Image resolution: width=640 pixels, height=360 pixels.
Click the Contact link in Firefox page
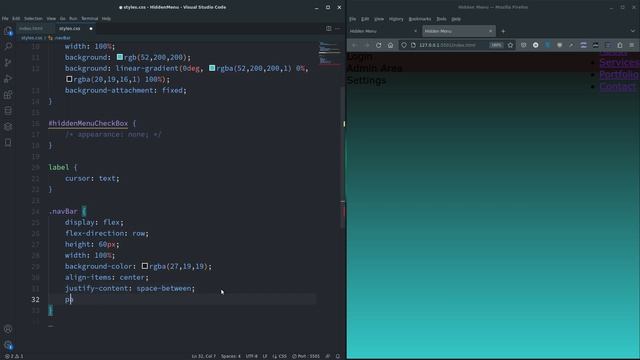tap(617, 87)
